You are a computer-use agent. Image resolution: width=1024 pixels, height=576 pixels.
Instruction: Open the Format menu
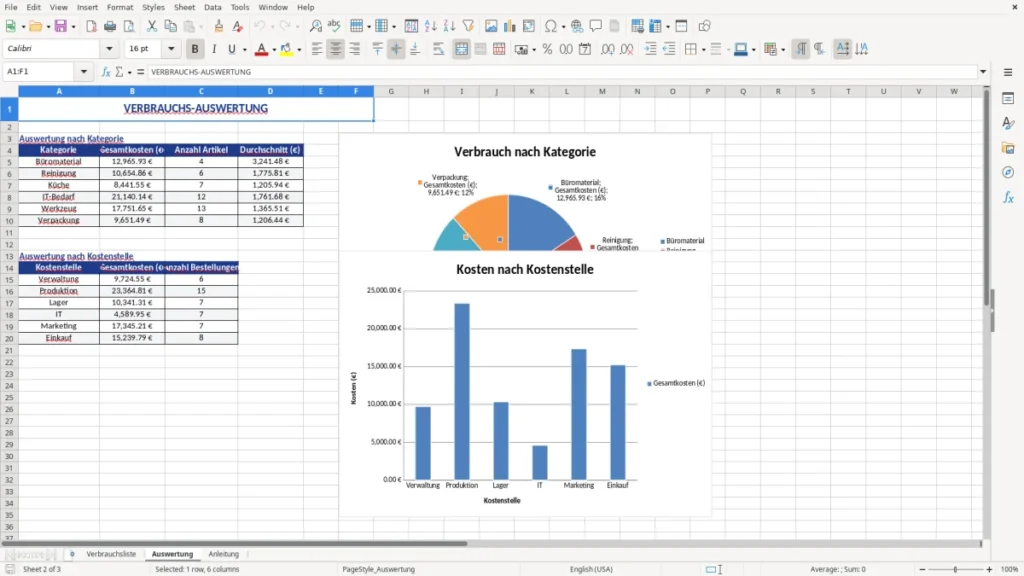(x=120, y=7)
